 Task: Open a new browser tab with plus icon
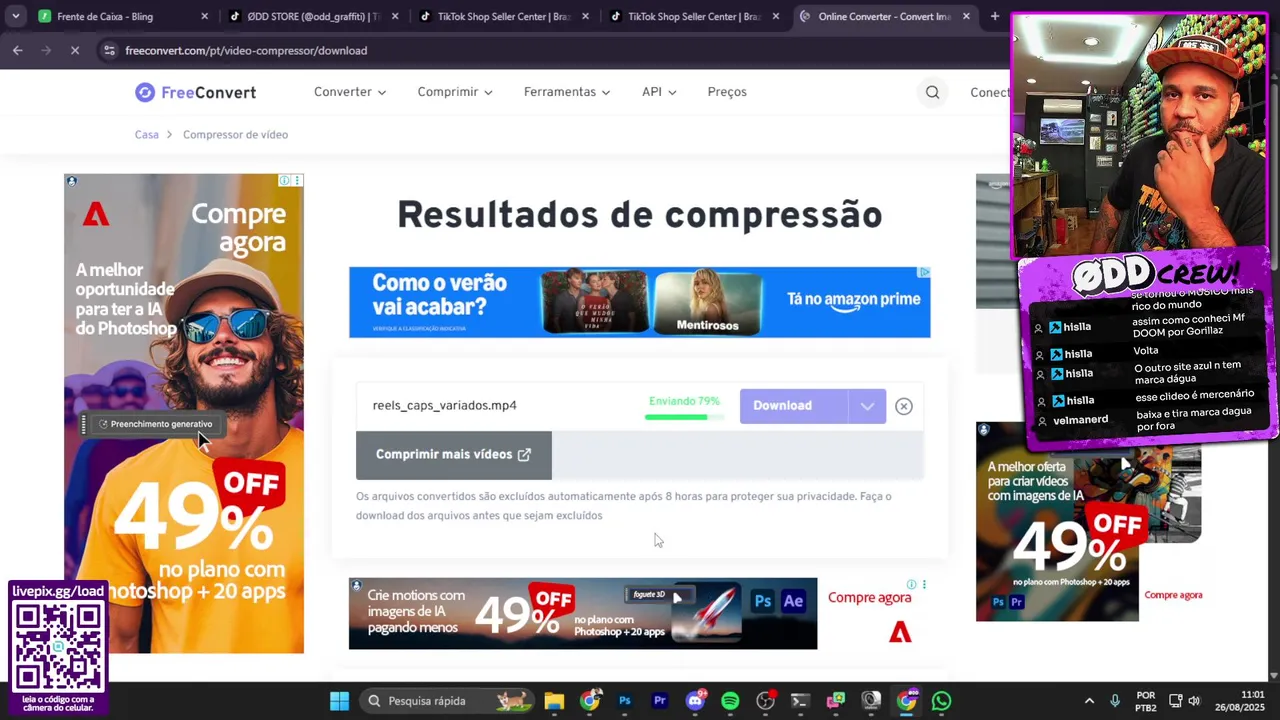click(994, 16)
